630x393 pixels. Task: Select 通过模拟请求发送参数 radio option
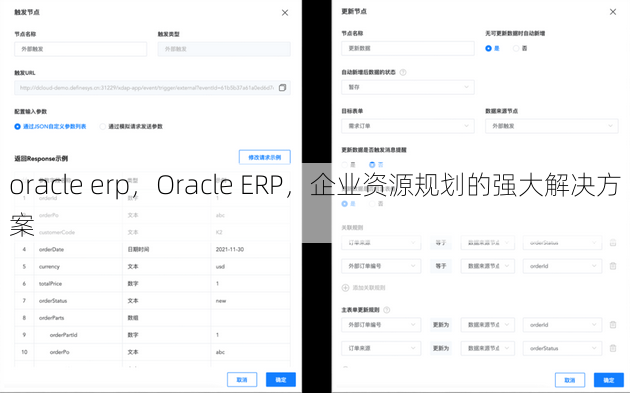pos(102,127)
